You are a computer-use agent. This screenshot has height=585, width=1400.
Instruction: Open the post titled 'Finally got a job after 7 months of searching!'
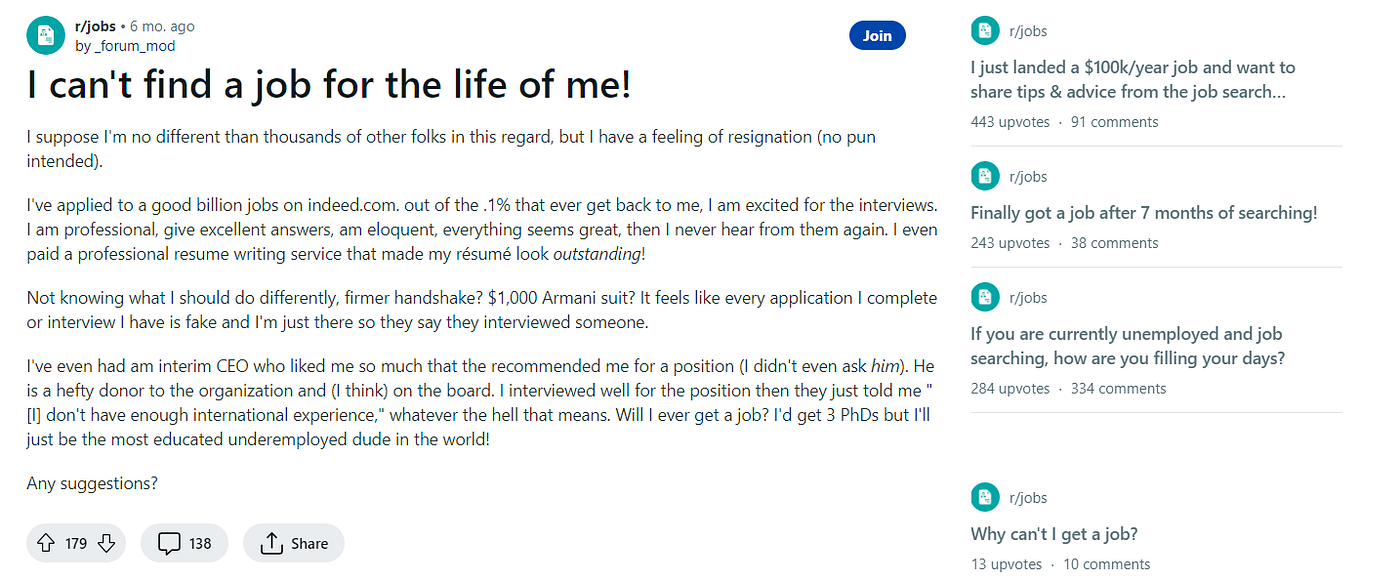pos(1144,212)
